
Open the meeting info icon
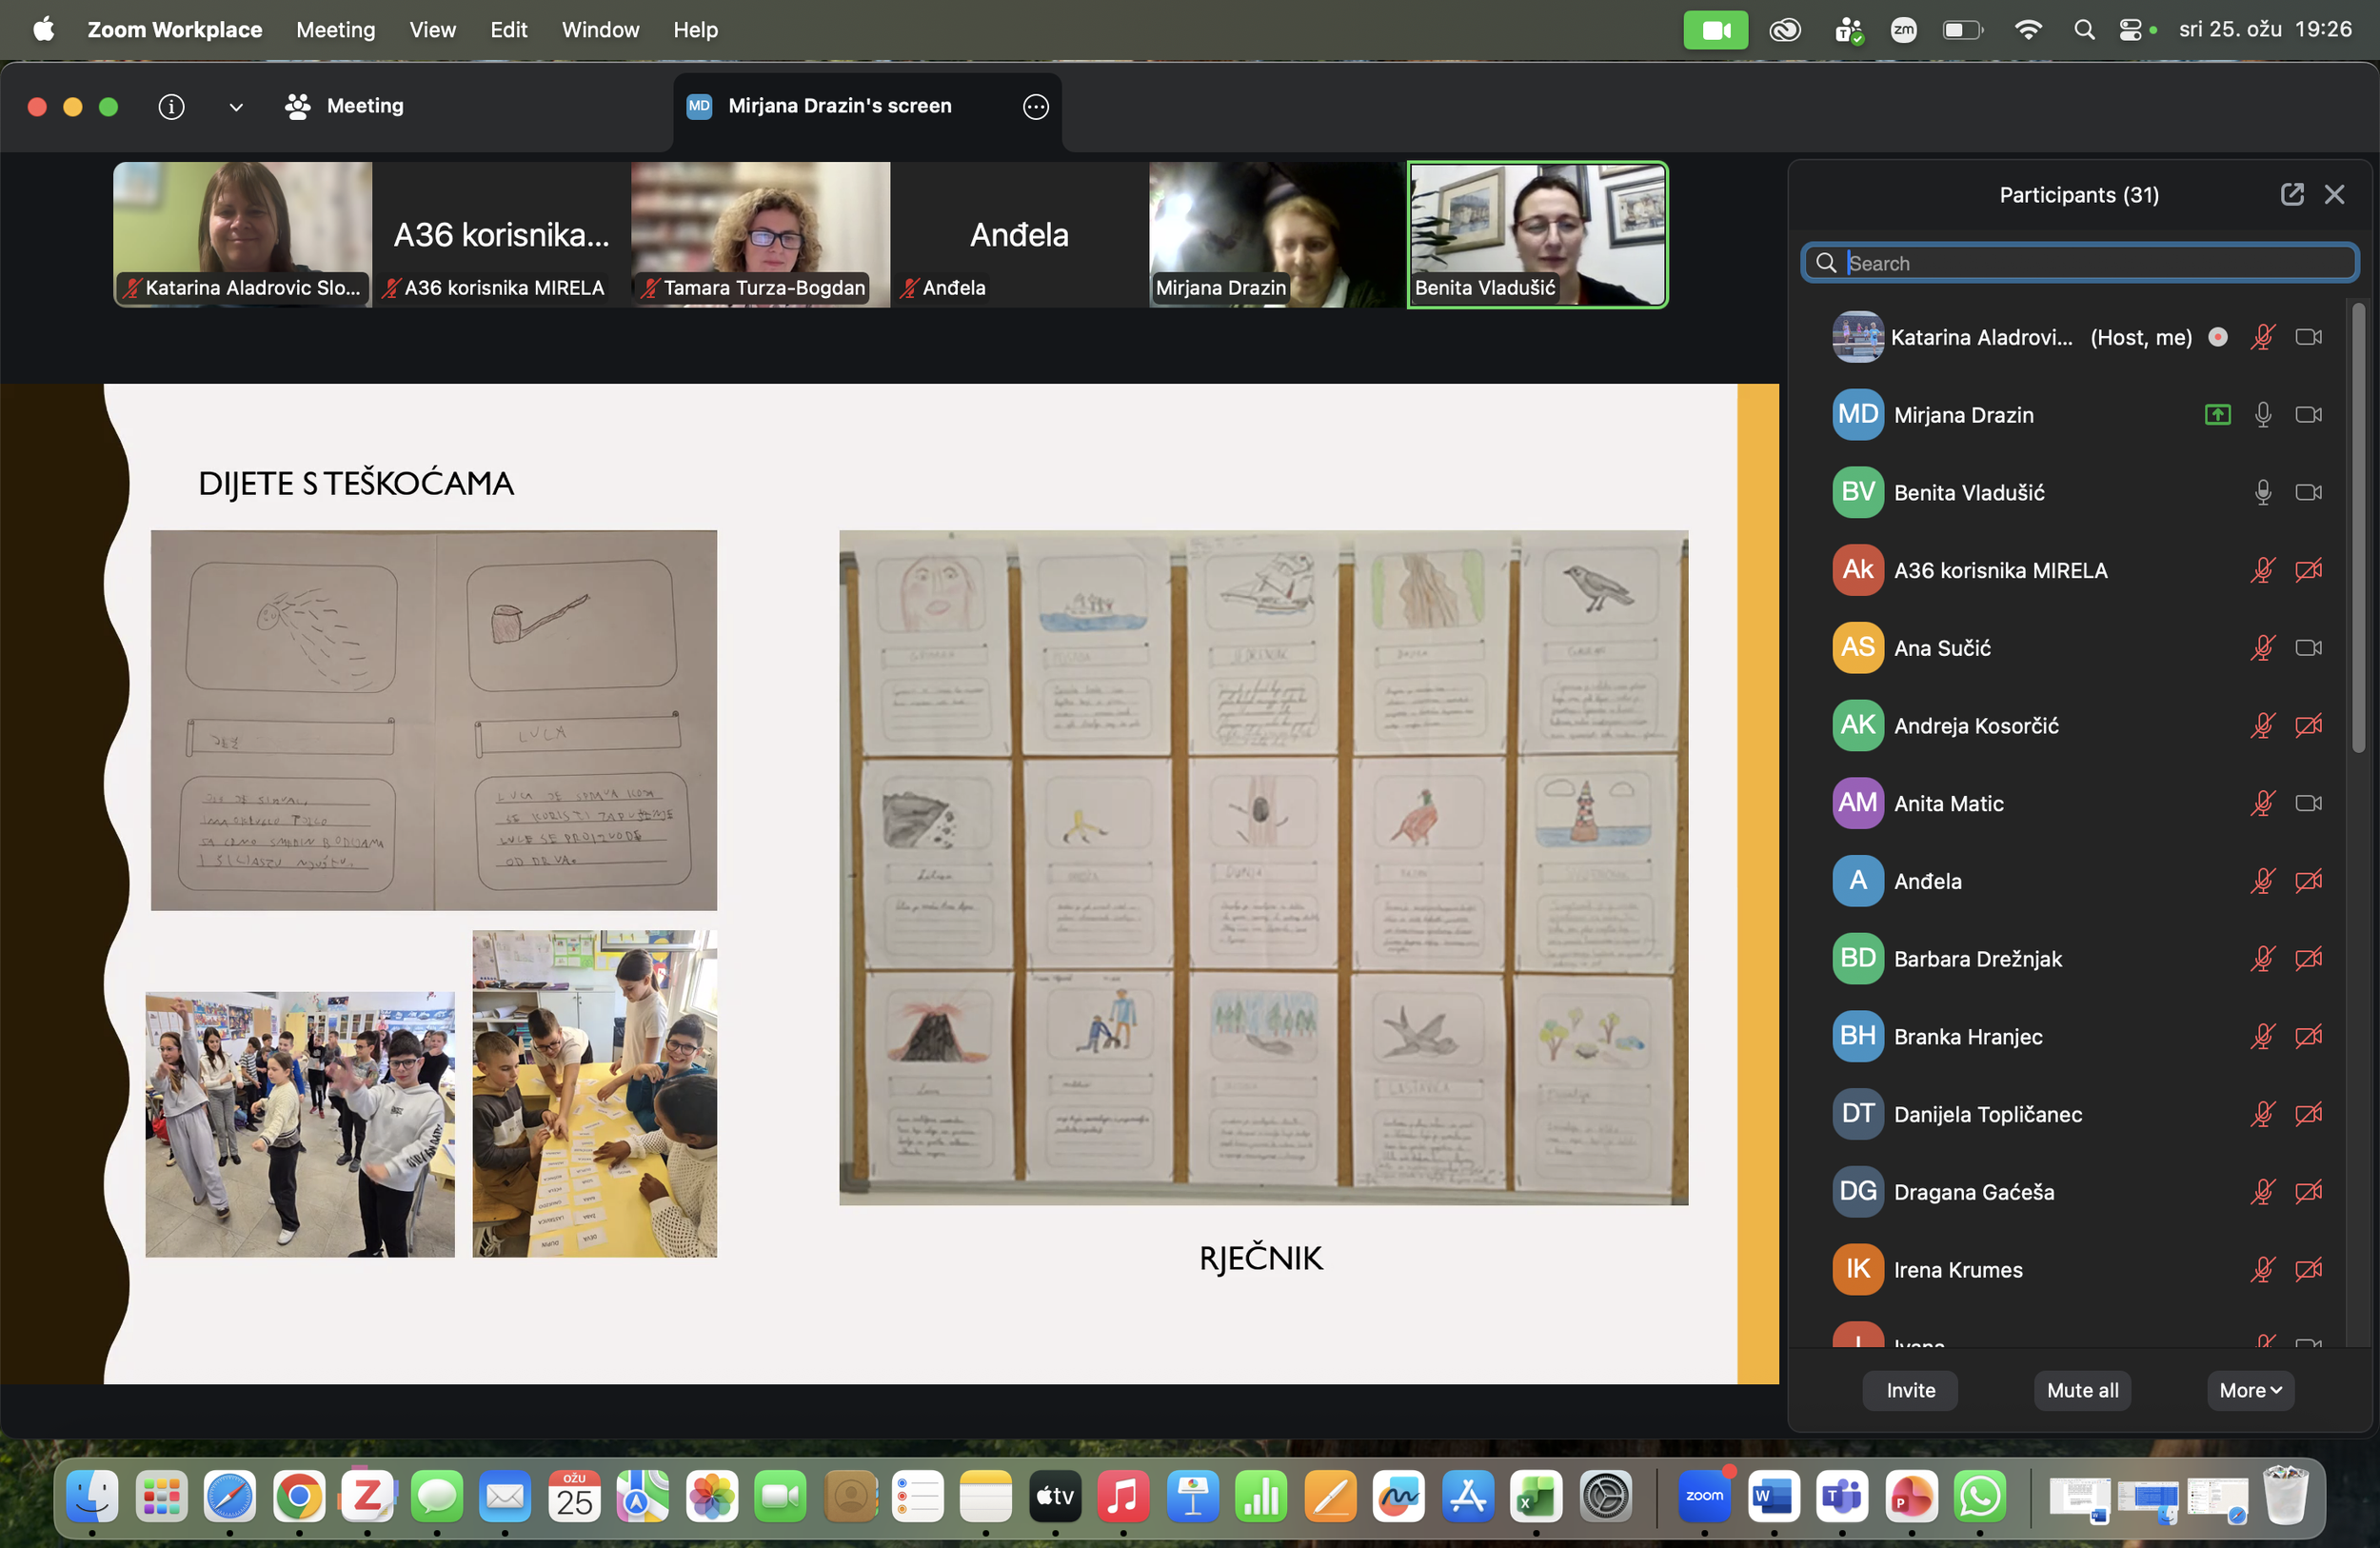point(171,106)
